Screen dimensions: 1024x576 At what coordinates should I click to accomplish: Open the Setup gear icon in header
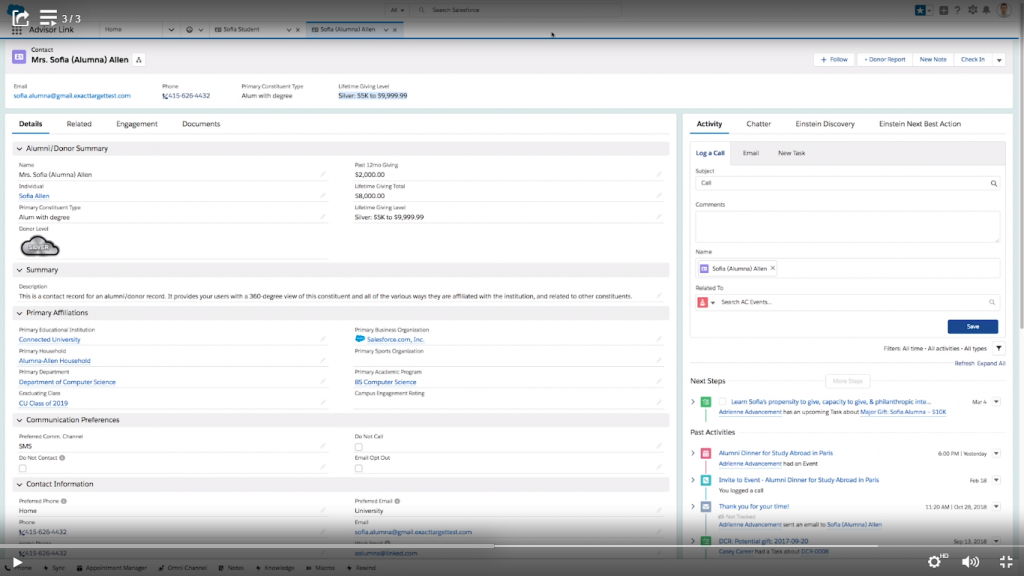(972, 10)
